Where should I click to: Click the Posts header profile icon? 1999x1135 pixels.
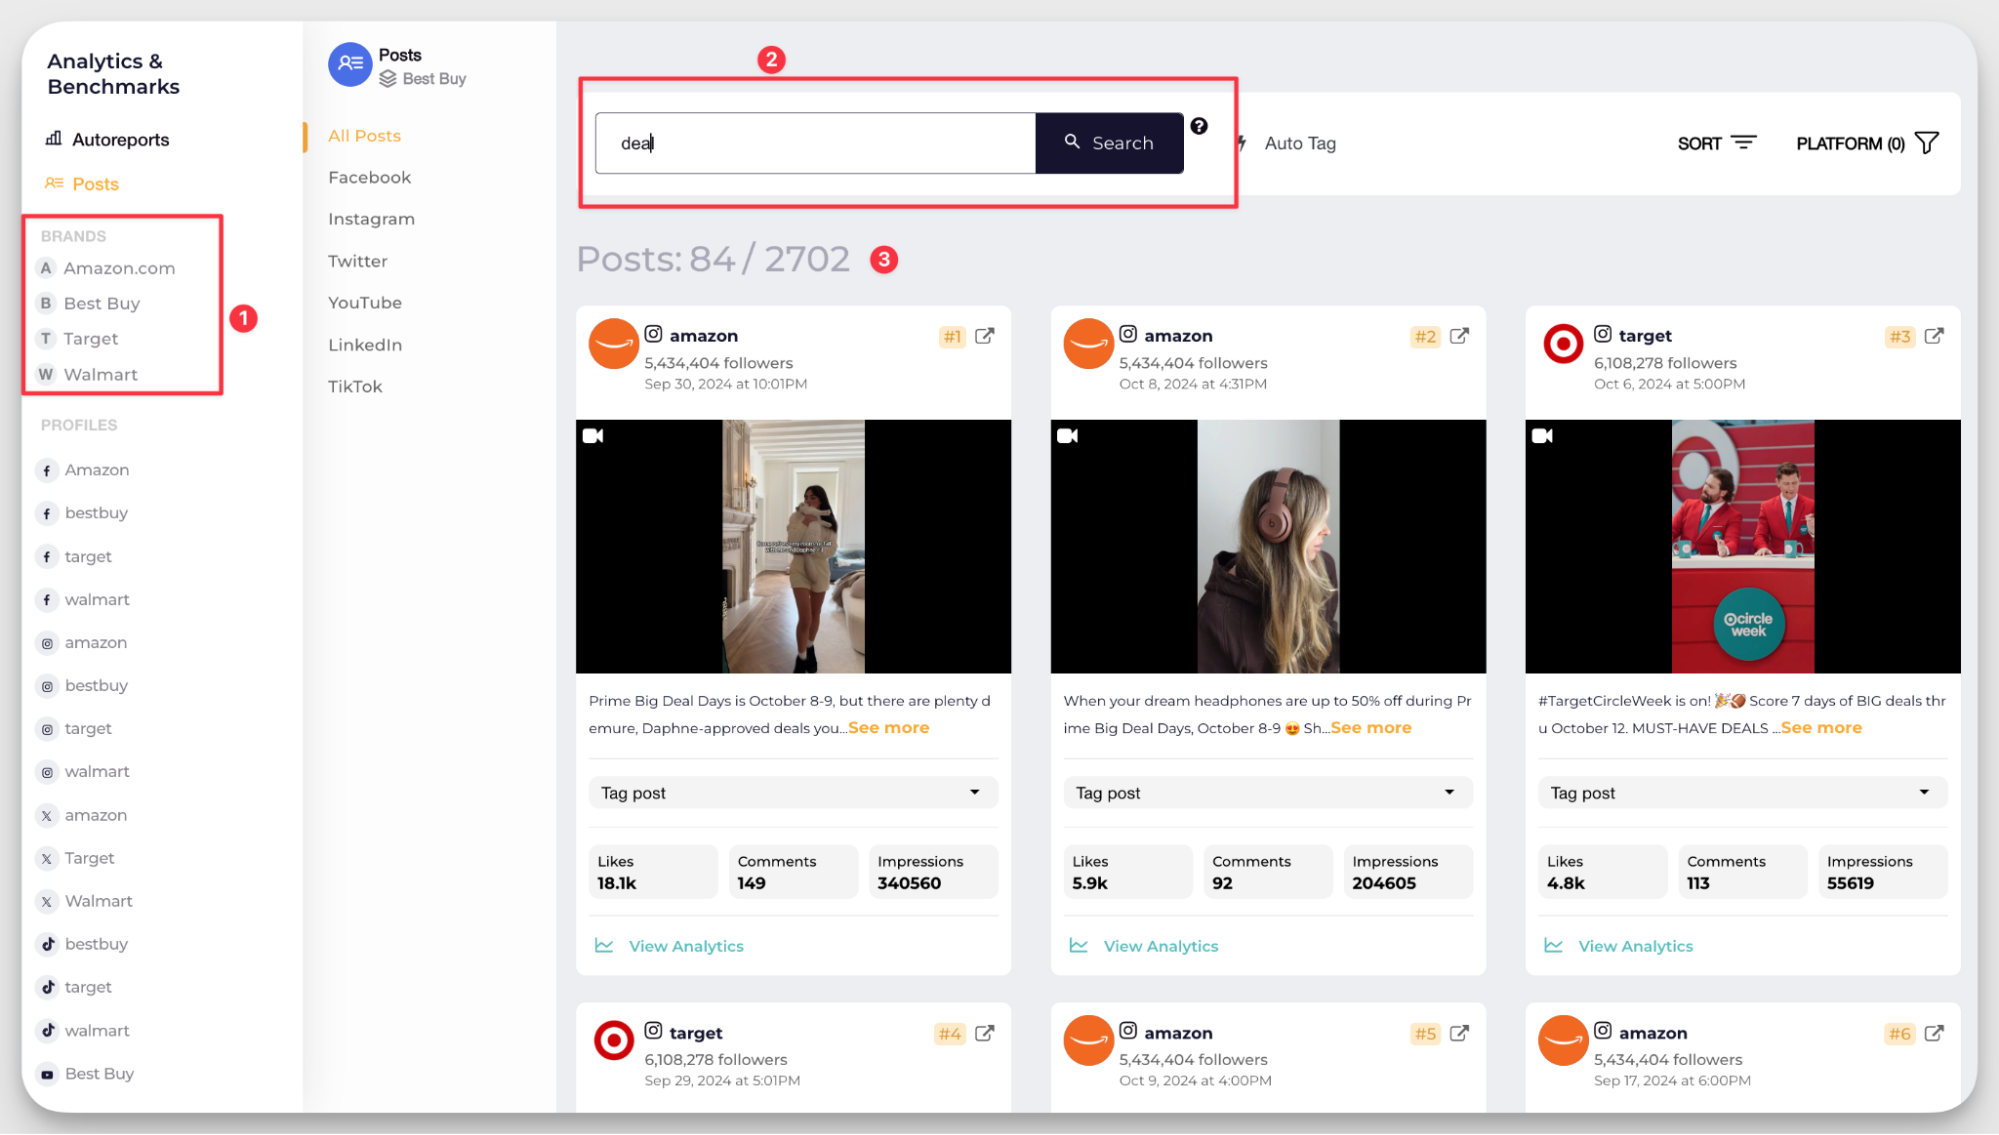coord(350,65)
